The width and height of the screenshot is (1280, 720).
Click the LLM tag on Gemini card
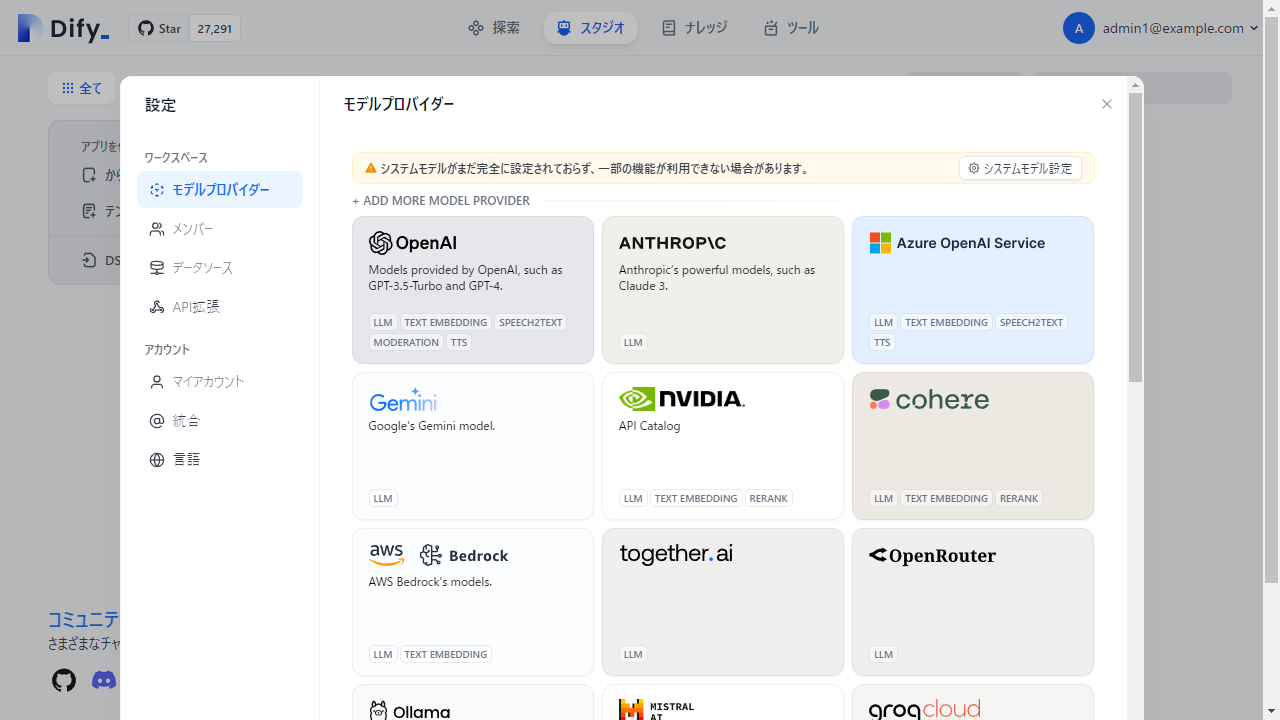[x=383, y=498]
